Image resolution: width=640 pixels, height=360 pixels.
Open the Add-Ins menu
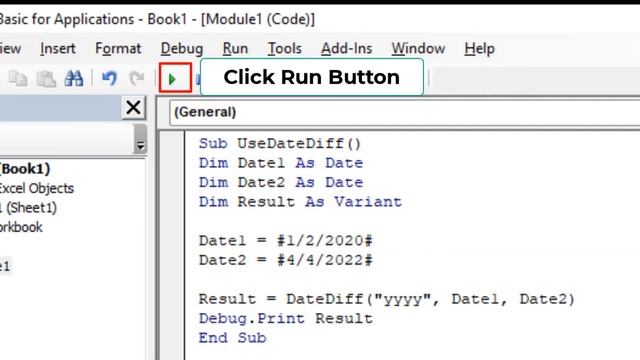pyautogui.click(x=347, y=49)
